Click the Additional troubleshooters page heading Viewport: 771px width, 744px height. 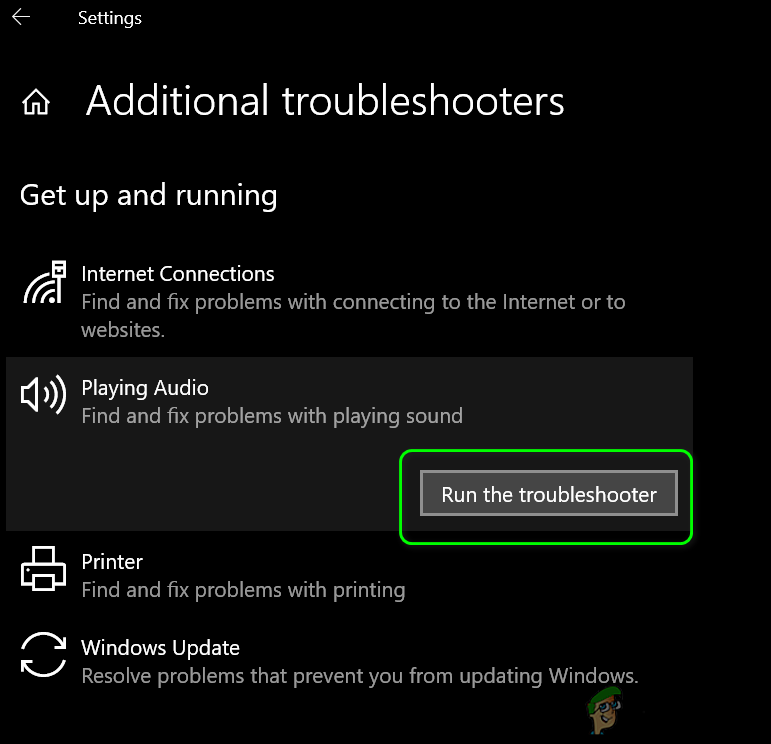click(325, 101)
